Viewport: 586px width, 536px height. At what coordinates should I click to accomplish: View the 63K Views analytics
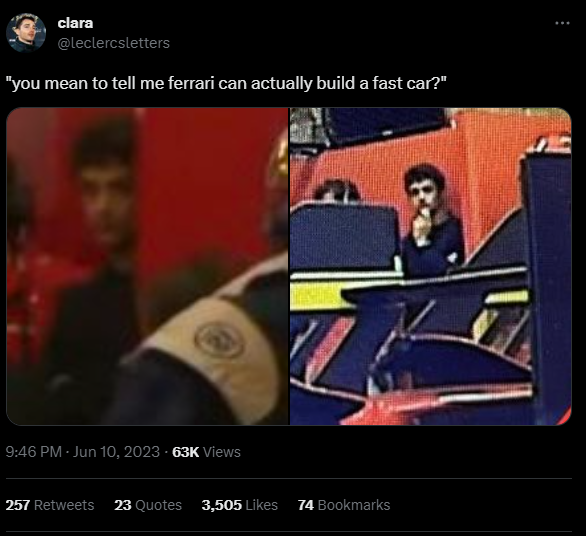(206, 452)
